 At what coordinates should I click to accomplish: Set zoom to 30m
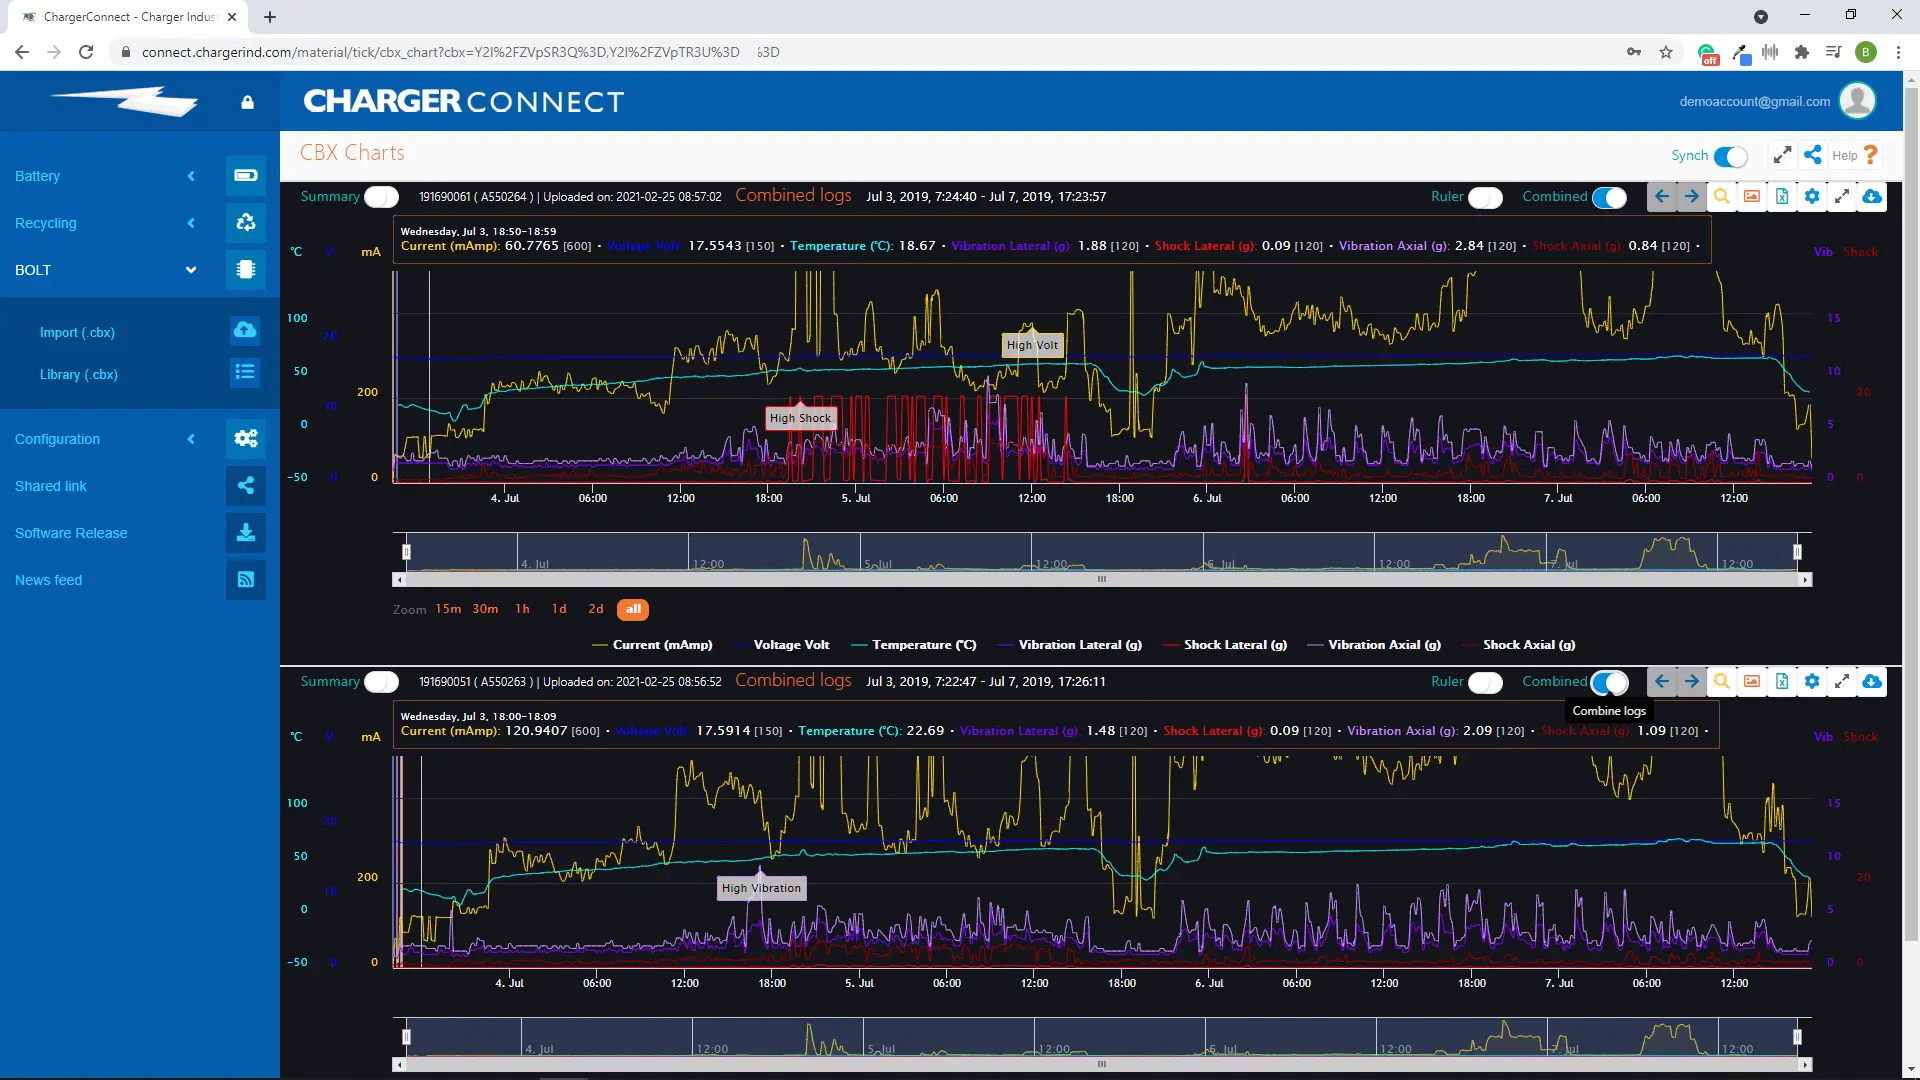(x=485, y=609)
